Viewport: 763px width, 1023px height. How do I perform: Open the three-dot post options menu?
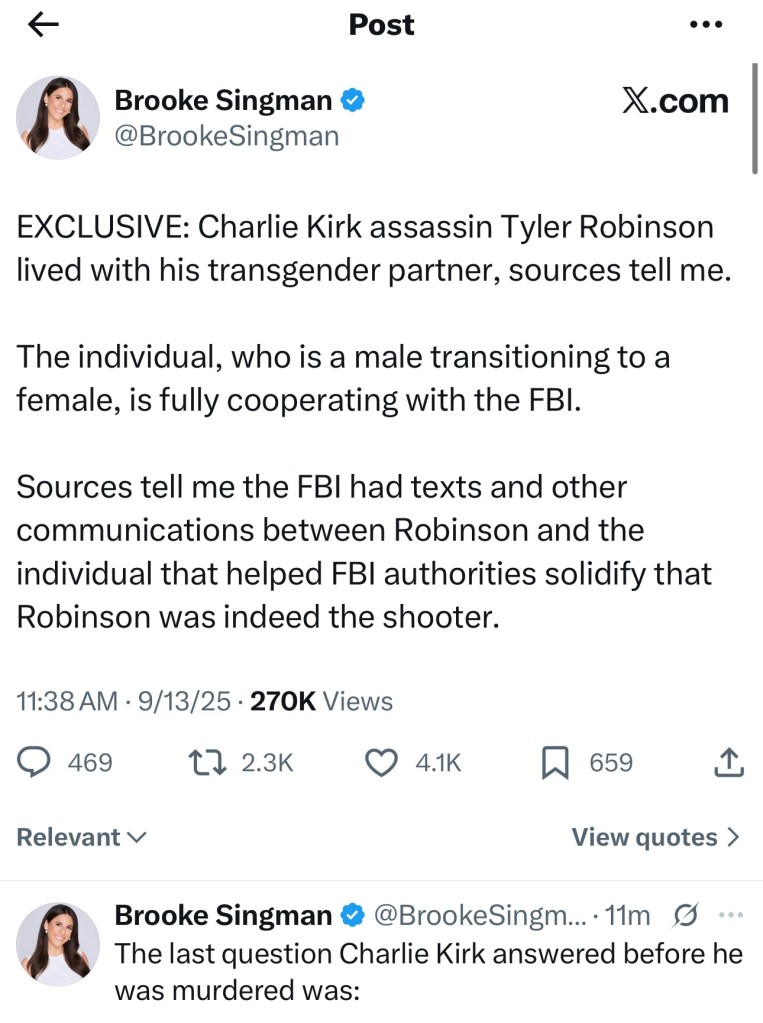pos(706,25)
